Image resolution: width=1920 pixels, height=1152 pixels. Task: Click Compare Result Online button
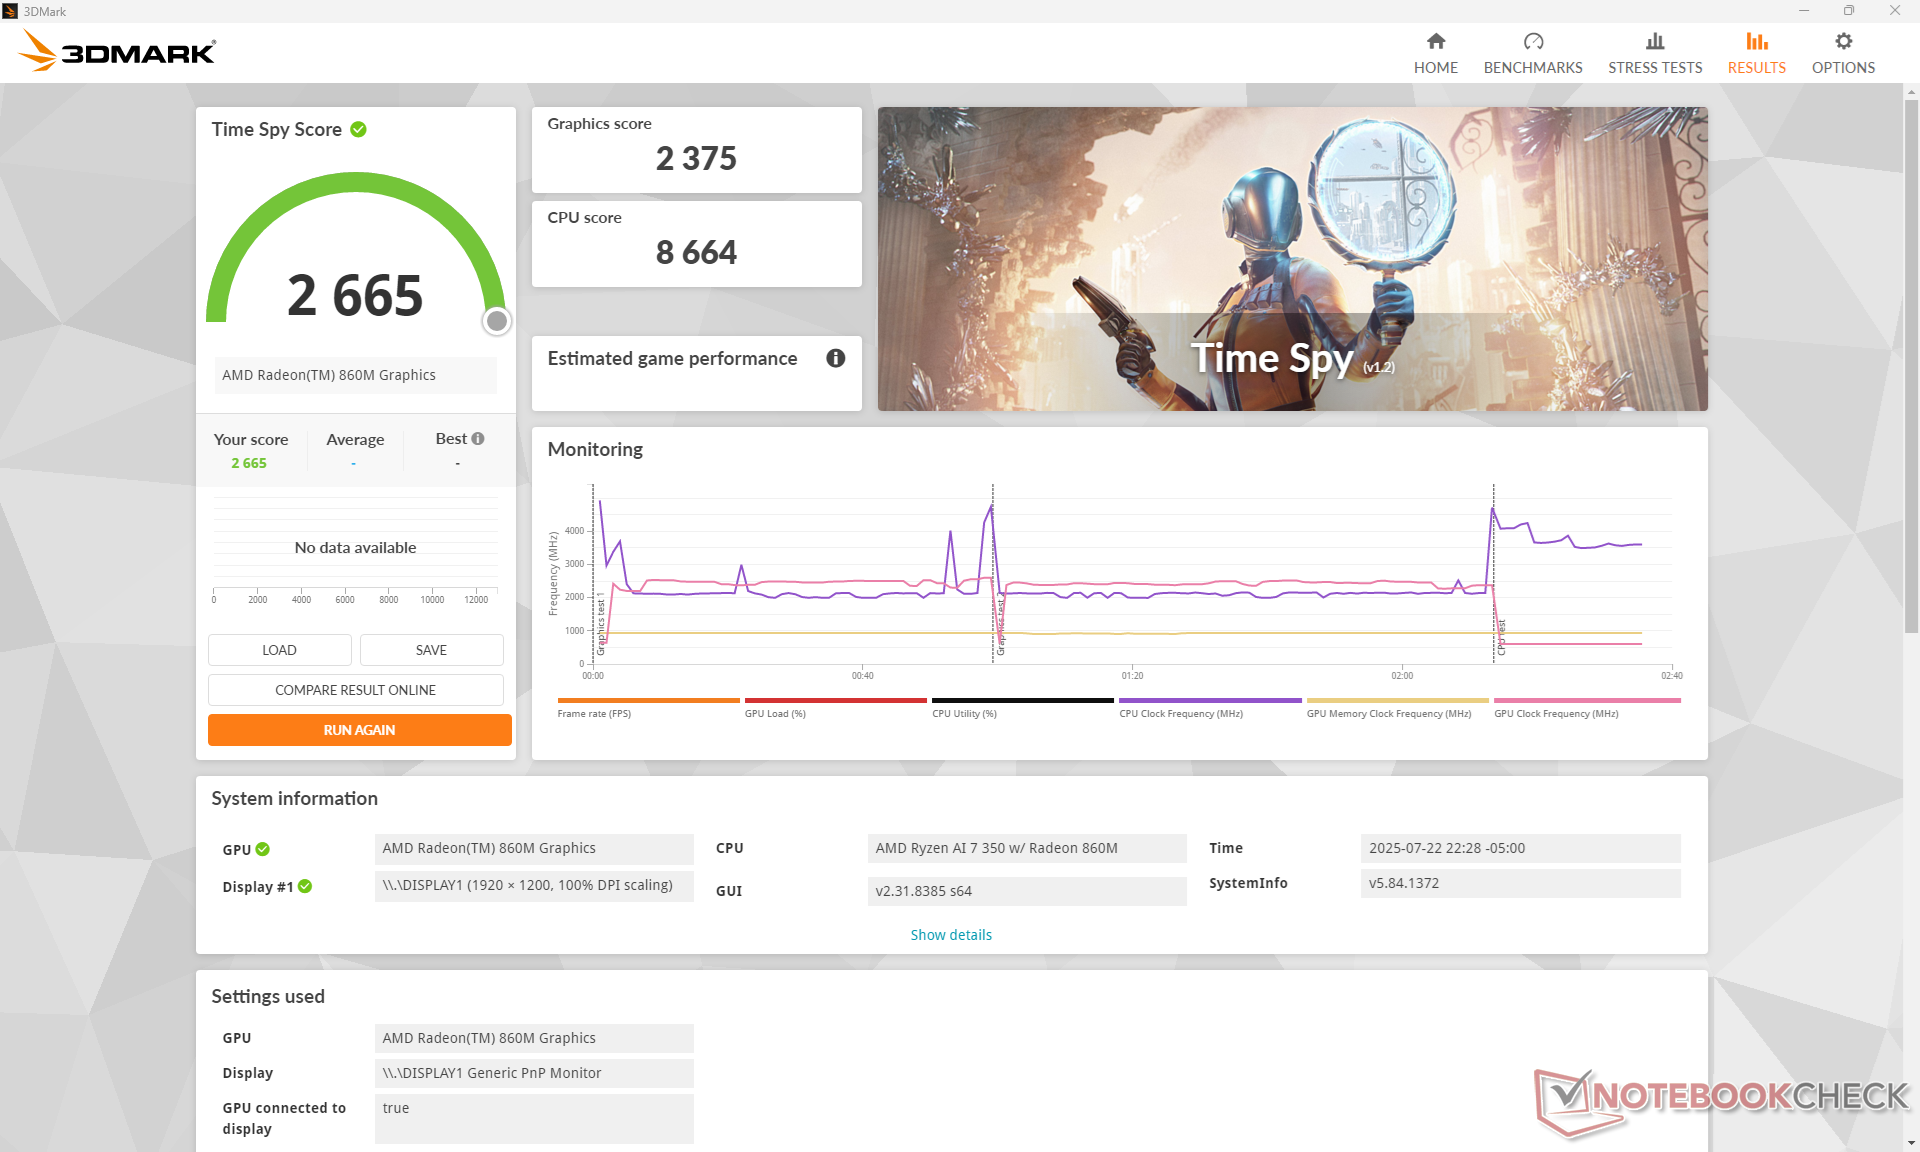tap(355, 690)
